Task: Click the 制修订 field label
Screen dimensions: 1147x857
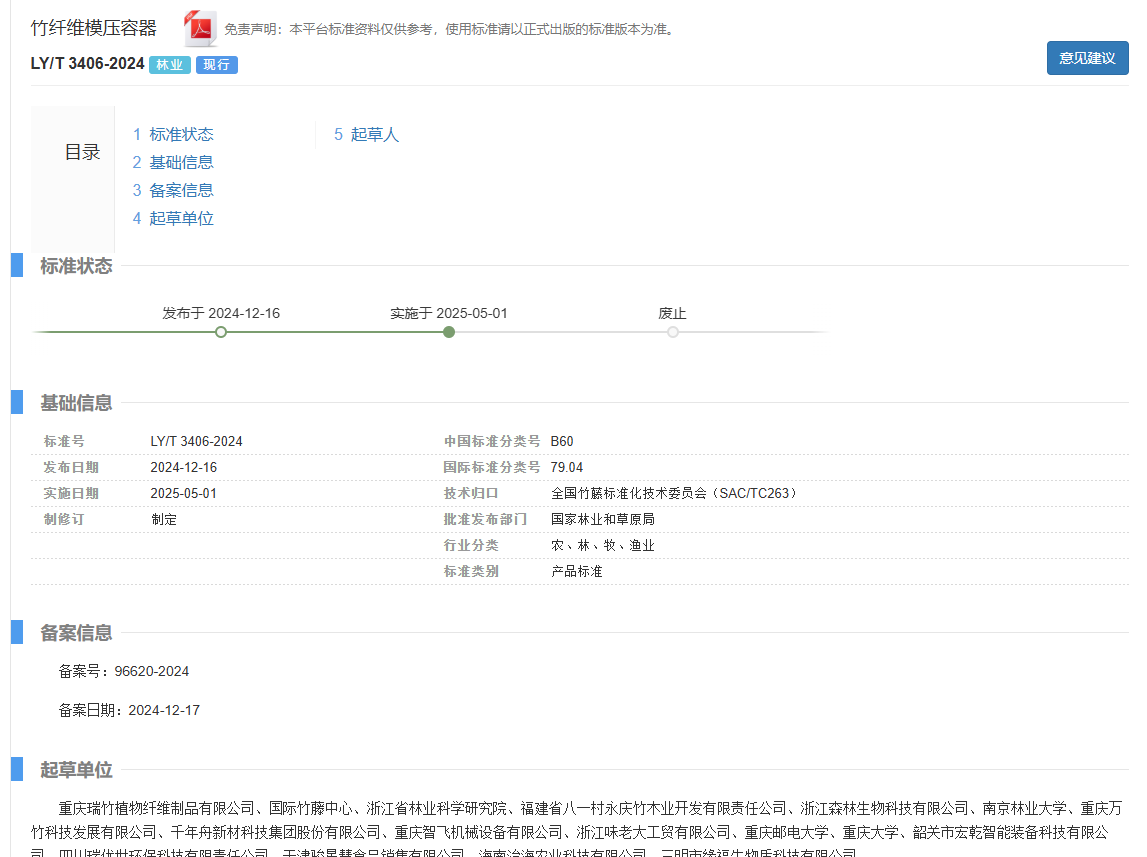Action: 64,519
